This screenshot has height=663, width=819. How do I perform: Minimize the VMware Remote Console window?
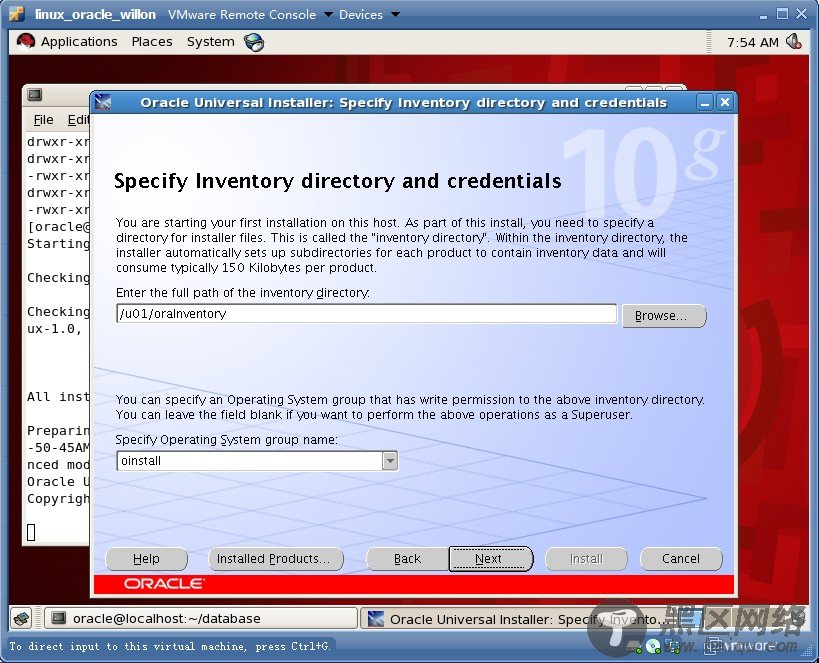click(x=764, y=15)
